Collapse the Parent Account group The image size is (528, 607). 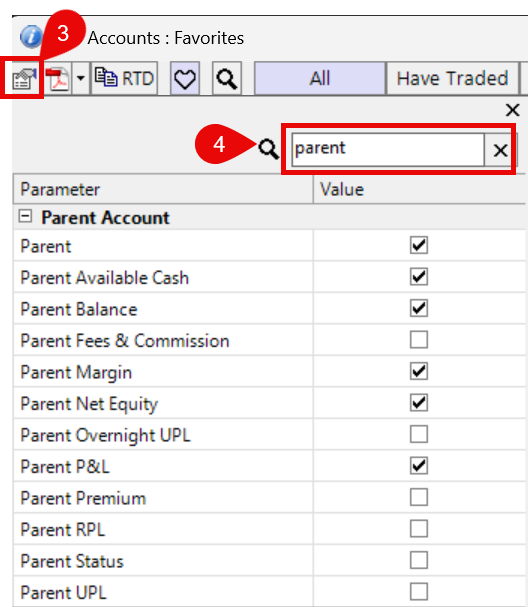(26, 216)
